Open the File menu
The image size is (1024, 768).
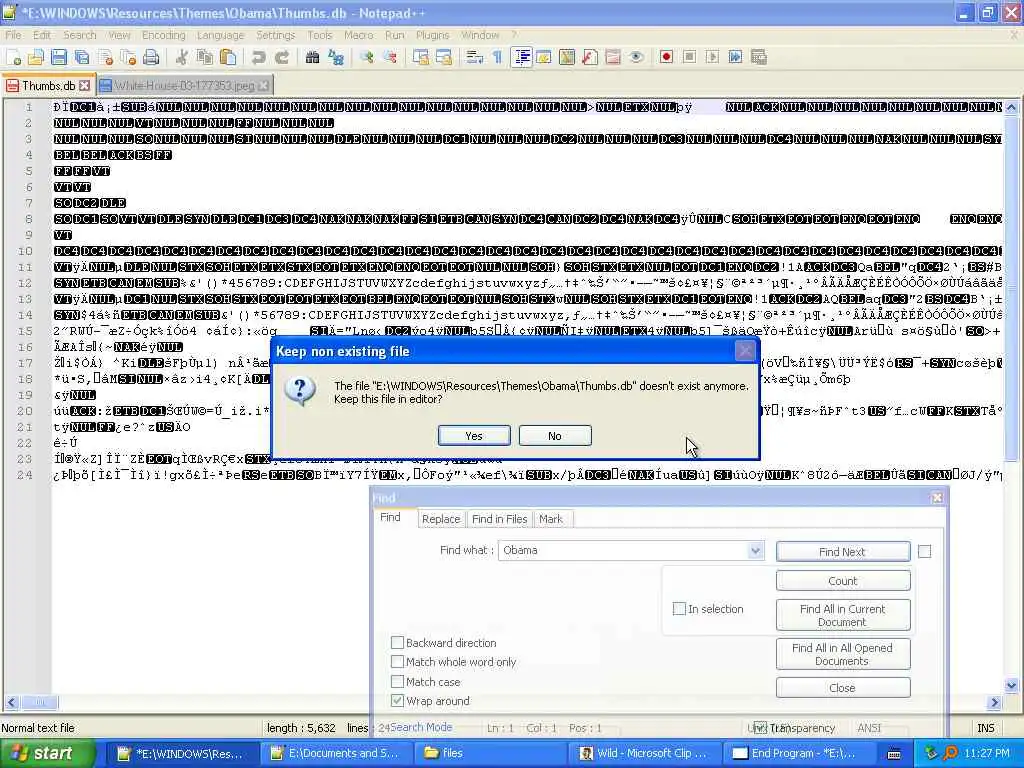(13, 35)
